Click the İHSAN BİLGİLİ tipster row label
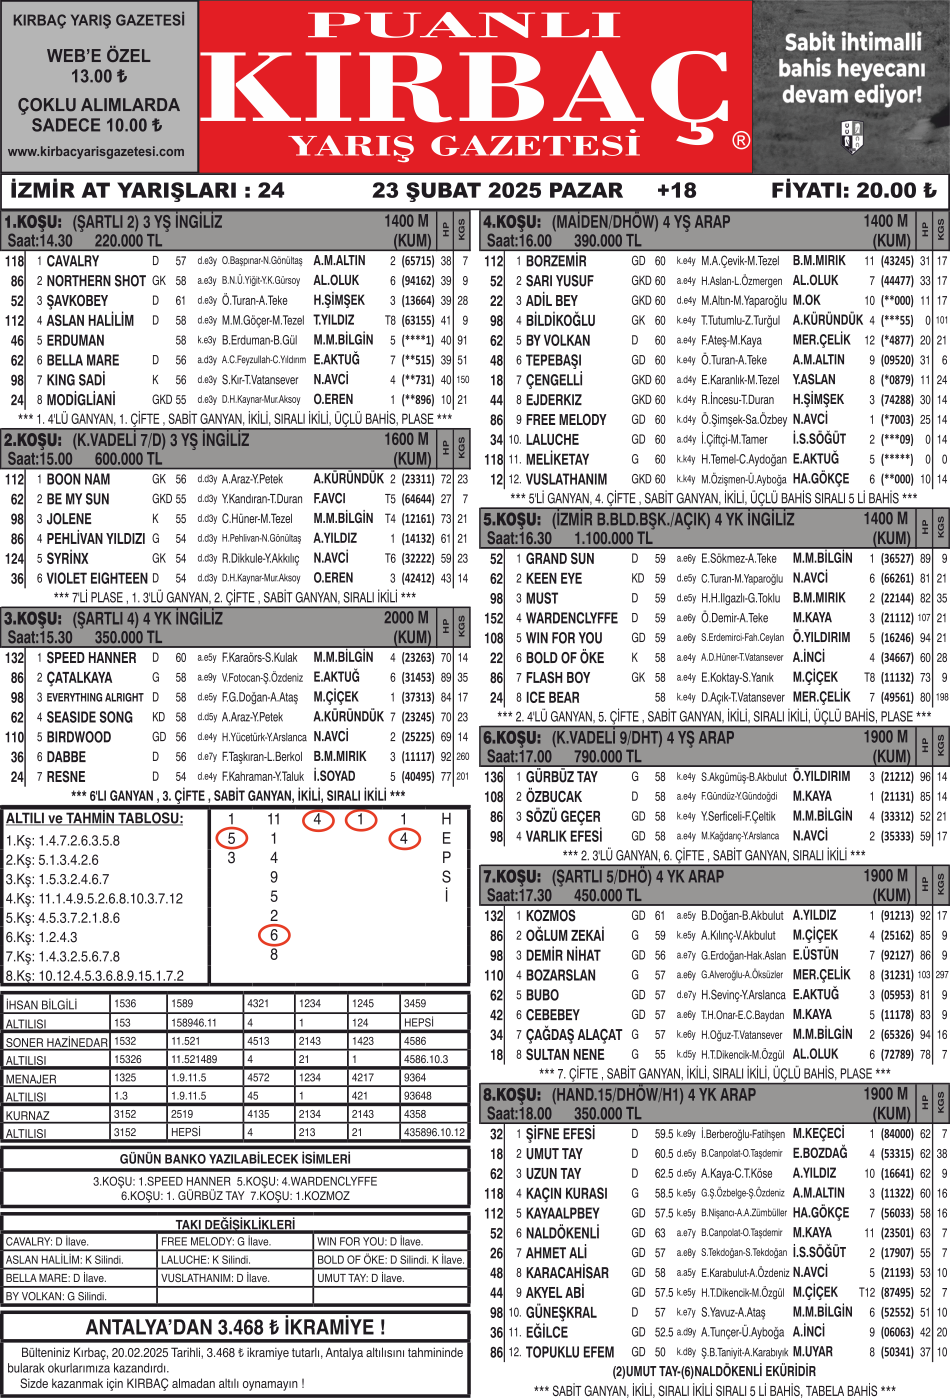The width and height of the screenshot is (950, 1398). (x=41, y=1004)
